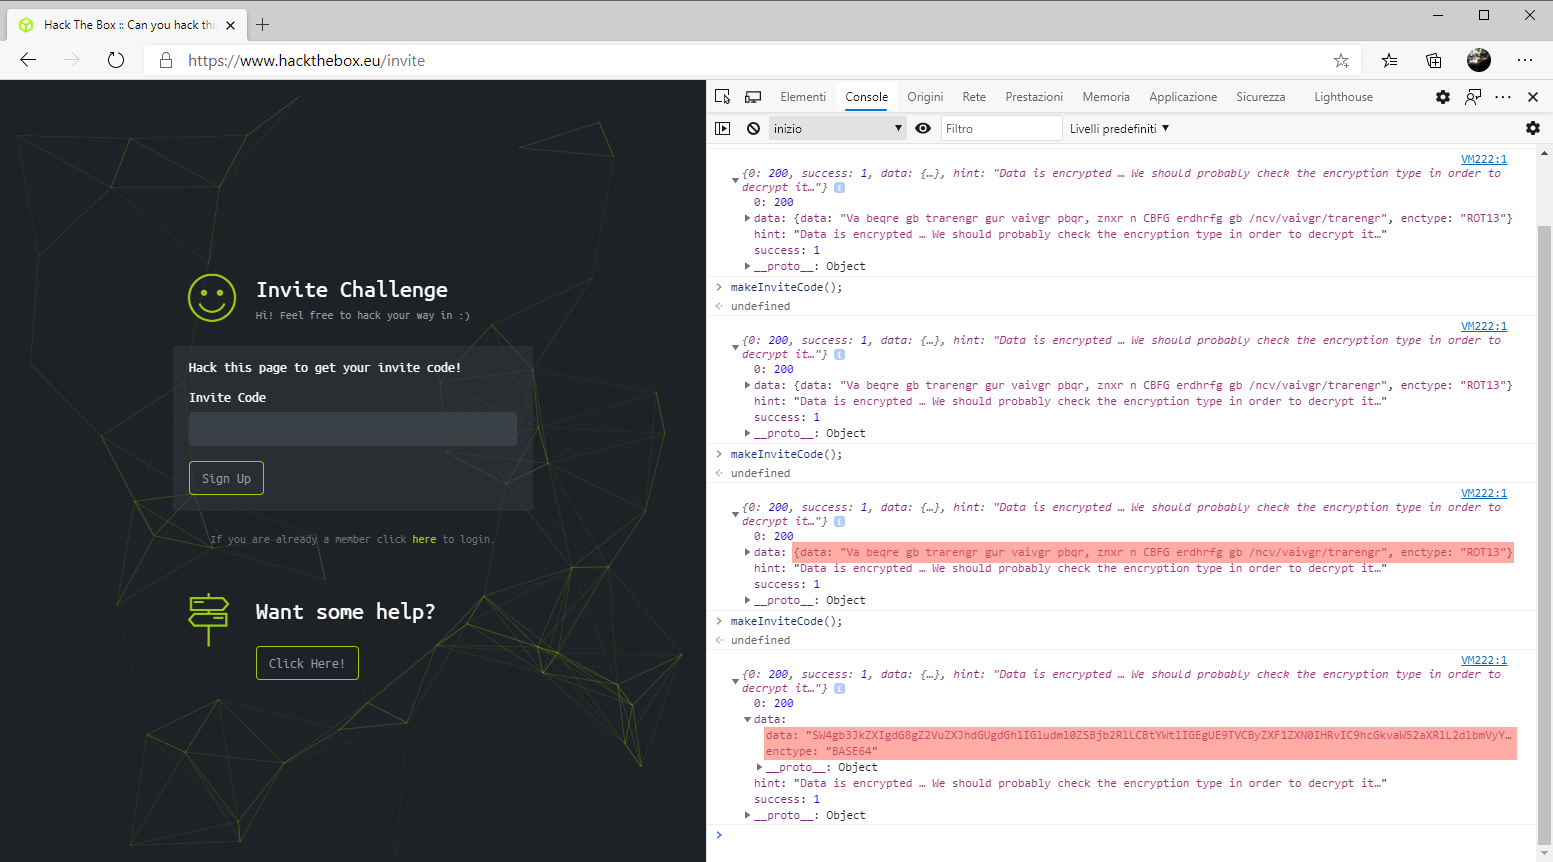This screenshot has width=1553, height=862.
Task: Switch to the Elementi tab
Action: (x=803, y=97)
